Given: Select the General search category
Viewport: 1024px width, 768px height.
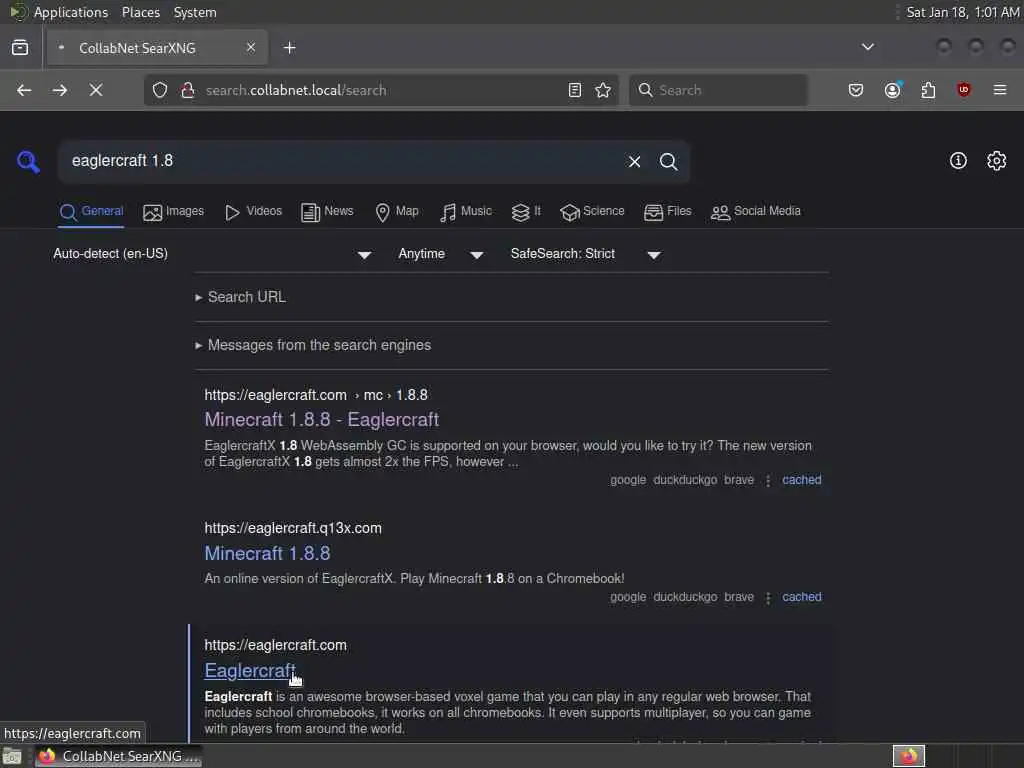Looking at the screenshot, I should coord(91,212).
